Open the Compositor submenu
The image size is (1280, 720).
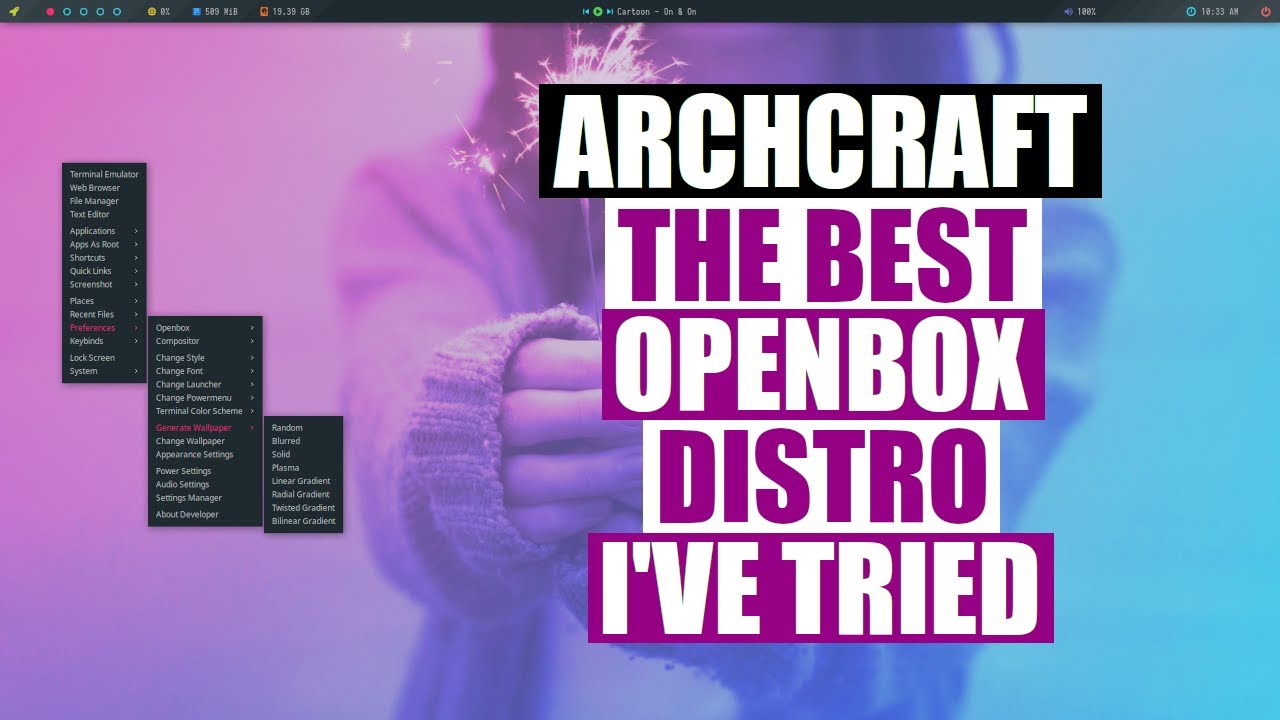pyautogui.click(x=205, y=341)
